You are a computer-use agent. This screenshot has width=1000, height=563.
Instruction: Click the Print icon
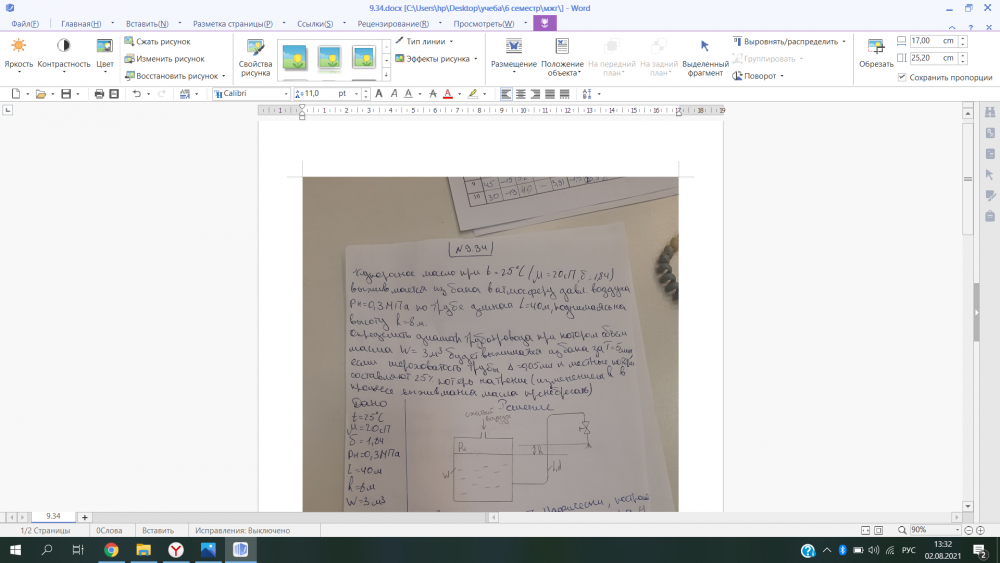tap(99, 94)
